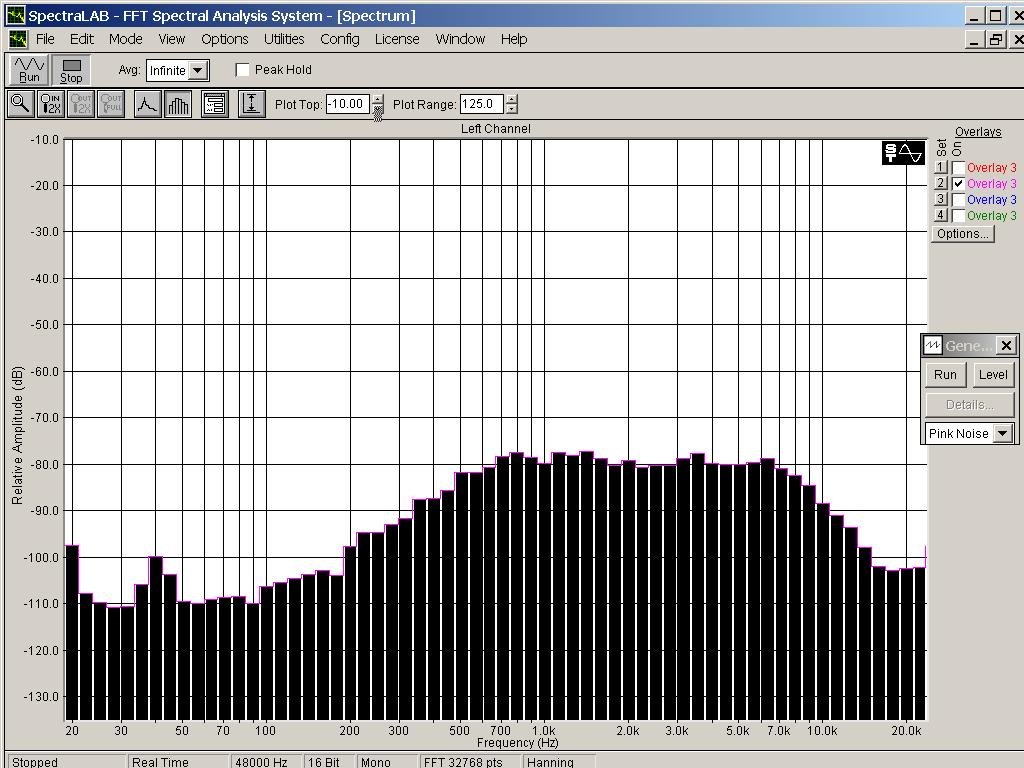This screenshot has width=1024, height=768.
Task: Switch to line plot display style
Action: 148,104
